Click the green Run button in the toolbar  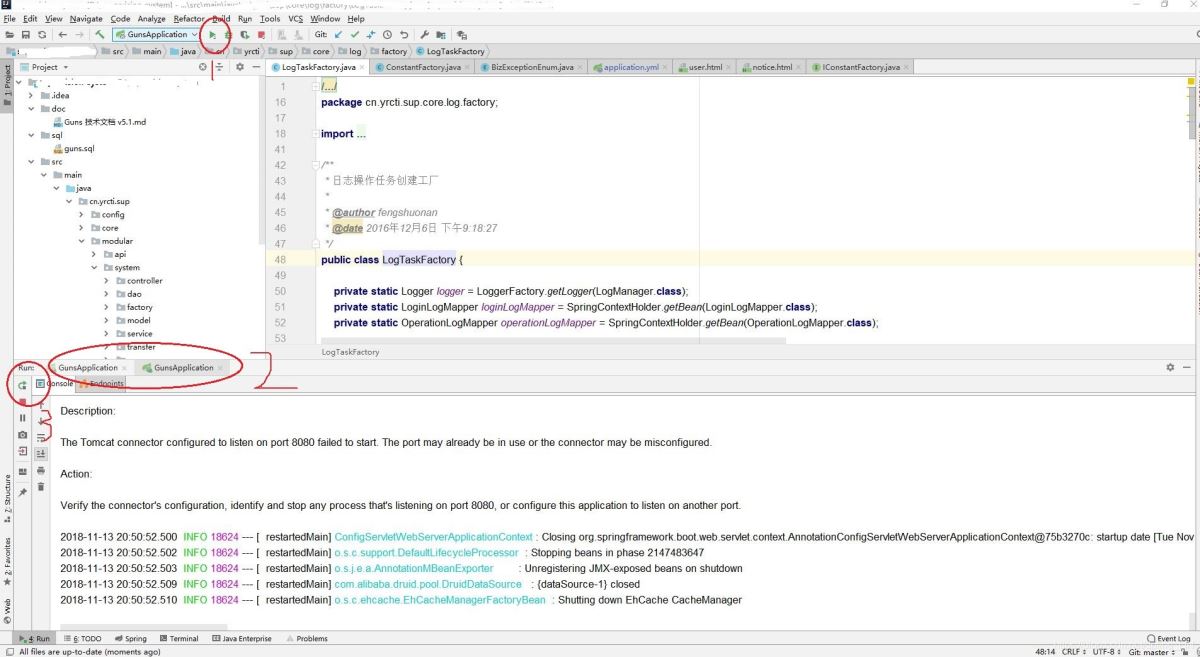(x=212, y=34)
